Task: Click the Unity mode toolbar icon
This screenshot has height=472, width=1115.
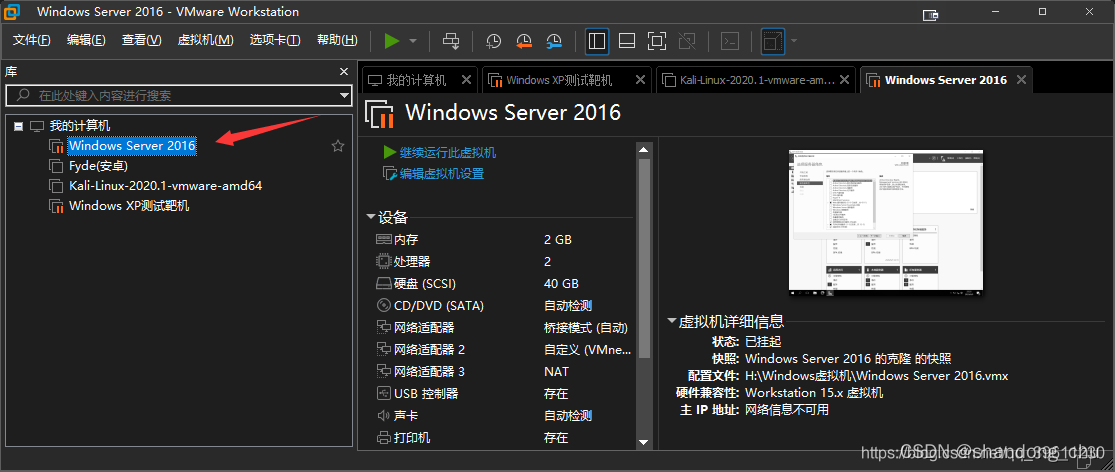Action: click(x=687, y=41)
